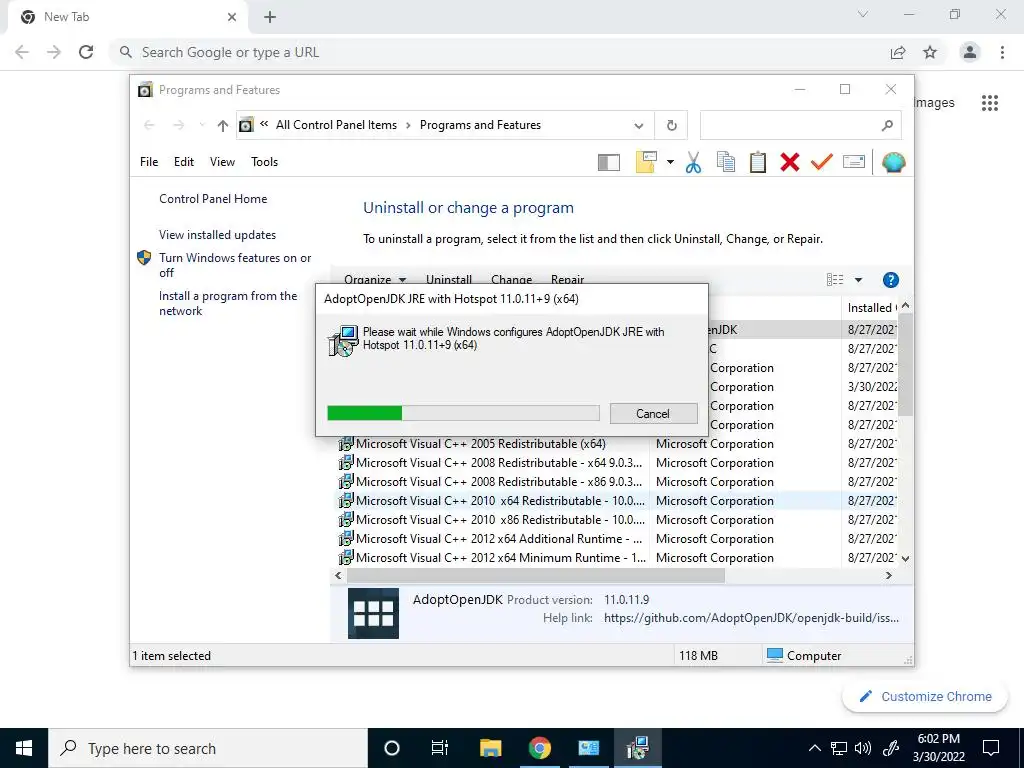
Task: Click the Copy icon in toolbar
Action: (x=726, y=162)
